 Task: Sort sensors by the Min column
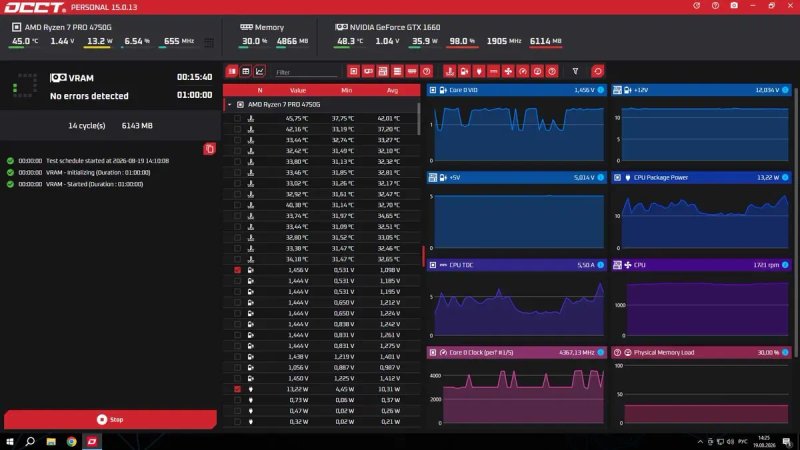(x=346, y=90)
